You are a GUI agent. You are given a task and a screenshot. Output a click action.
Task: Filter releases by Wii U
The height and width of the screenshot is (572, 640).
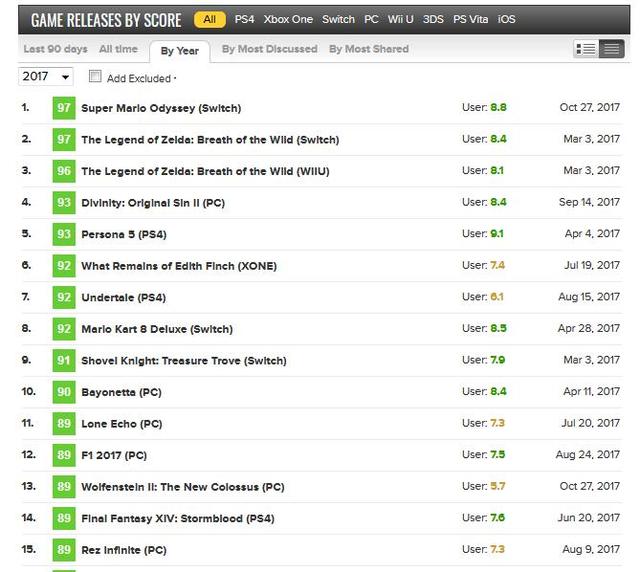[x=400, y=19]
